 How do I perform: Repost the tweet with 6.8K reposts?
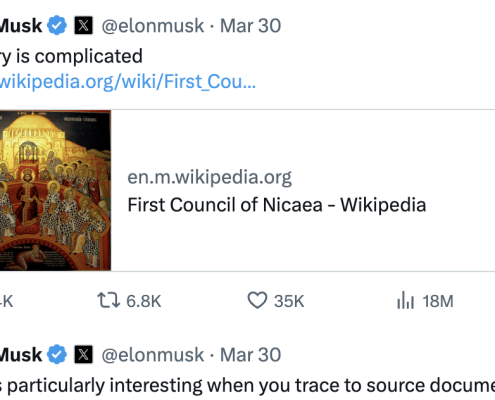coord(108,300)
